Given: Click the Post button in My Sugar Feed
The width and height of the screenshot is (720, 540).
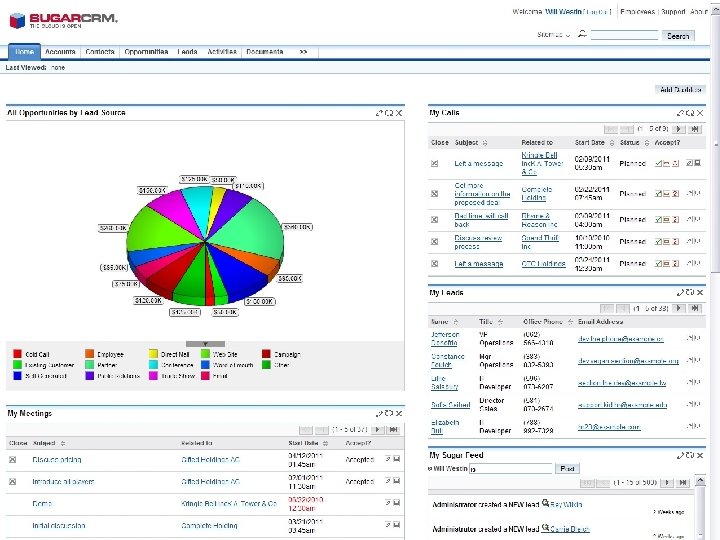Looking at the screenshot, I should [568, 469].
